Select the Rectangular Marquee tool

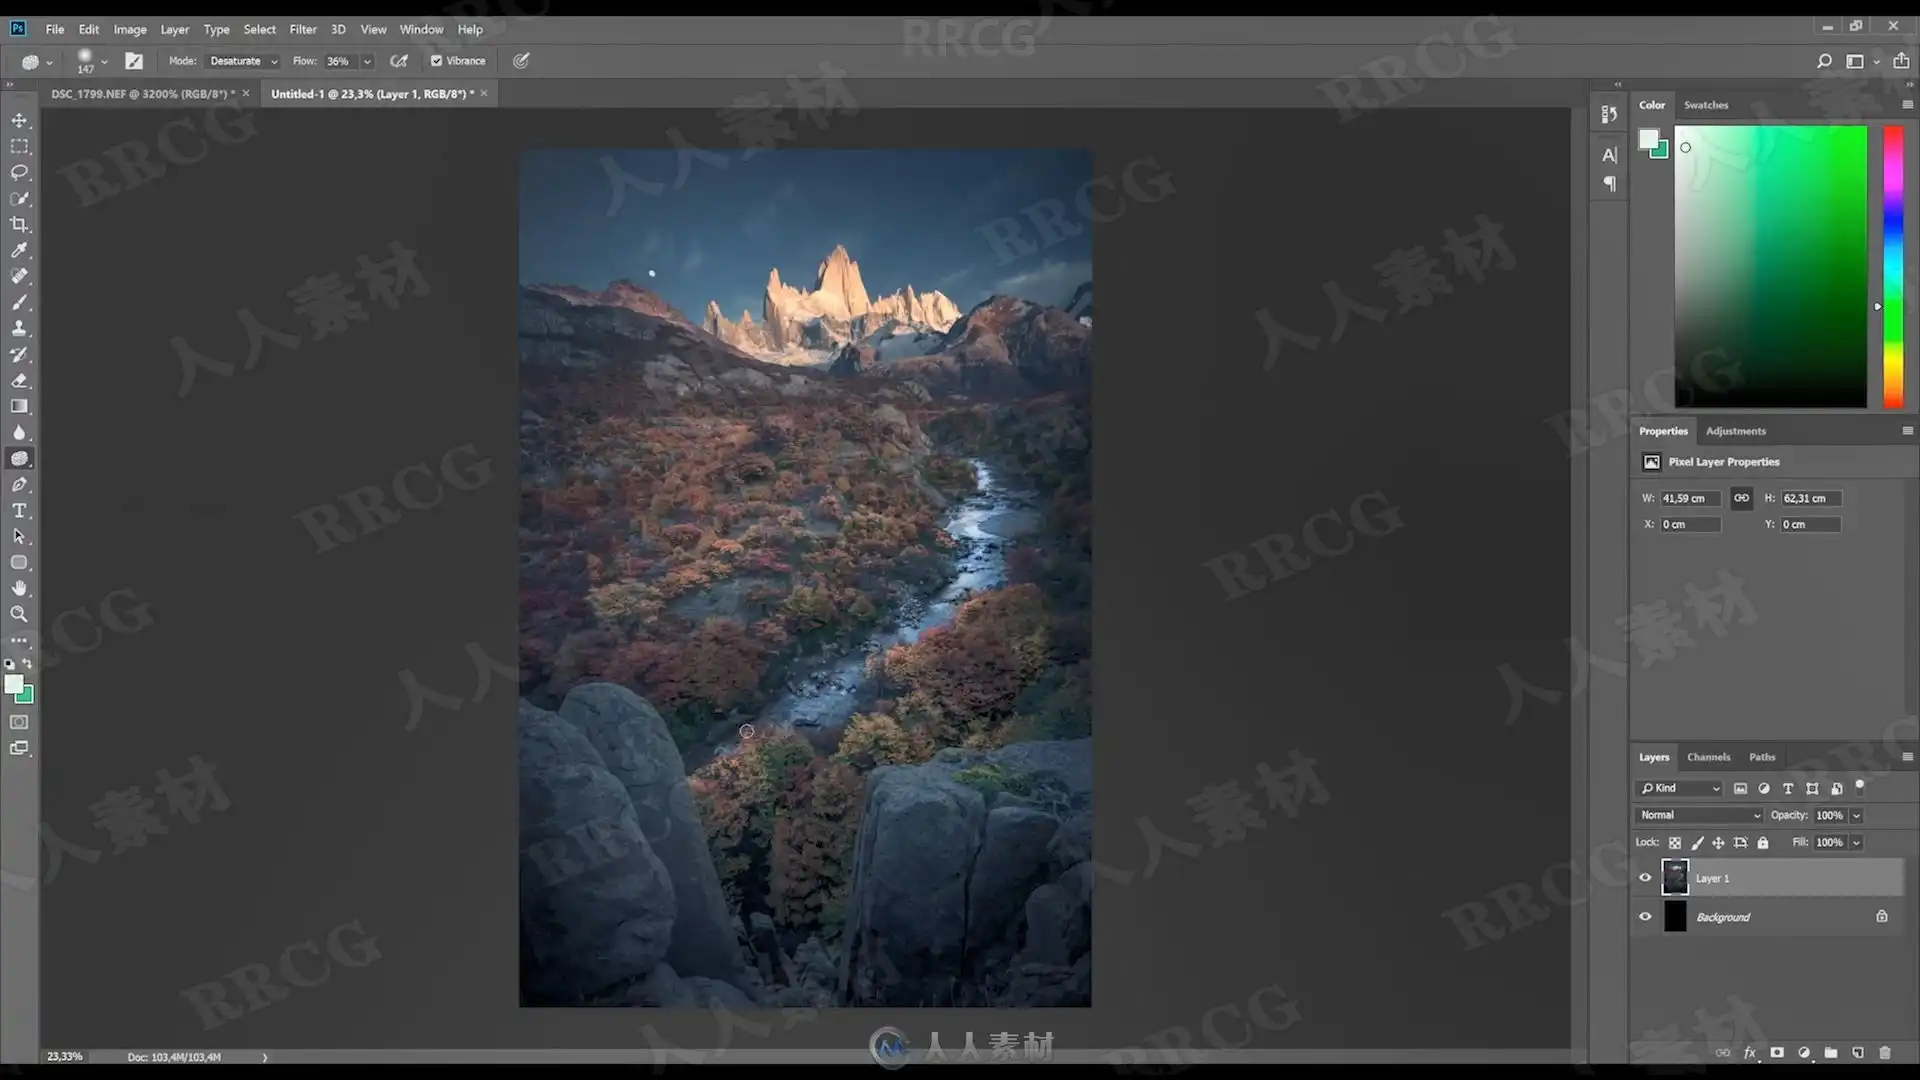click(19, 146)
